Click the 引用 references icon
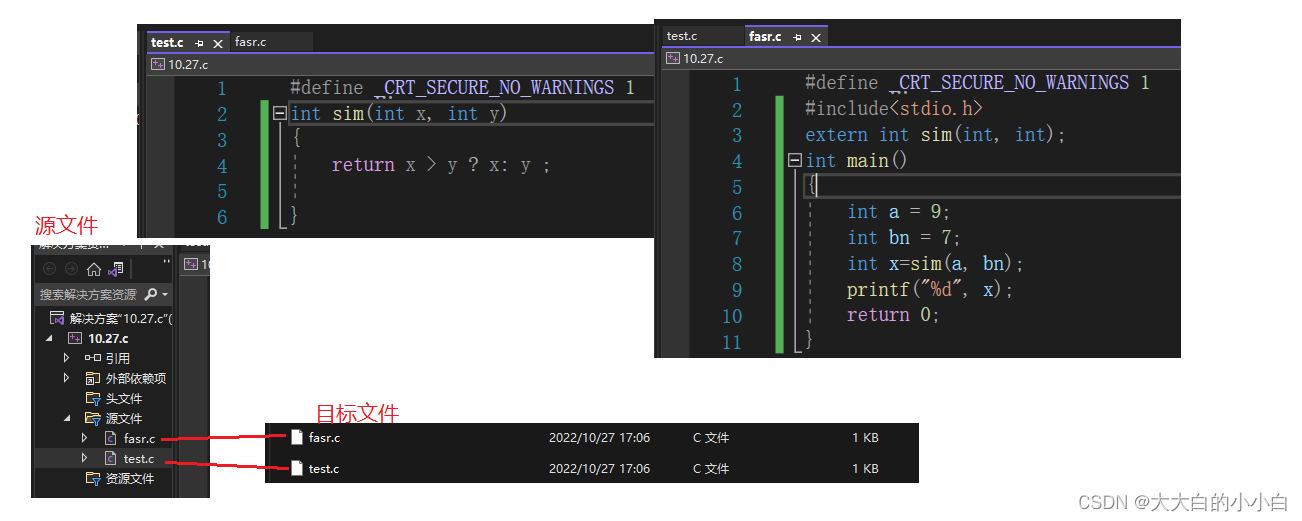Screen dimensions: 1302x521 pyautogui.click(x=93, y=358)
